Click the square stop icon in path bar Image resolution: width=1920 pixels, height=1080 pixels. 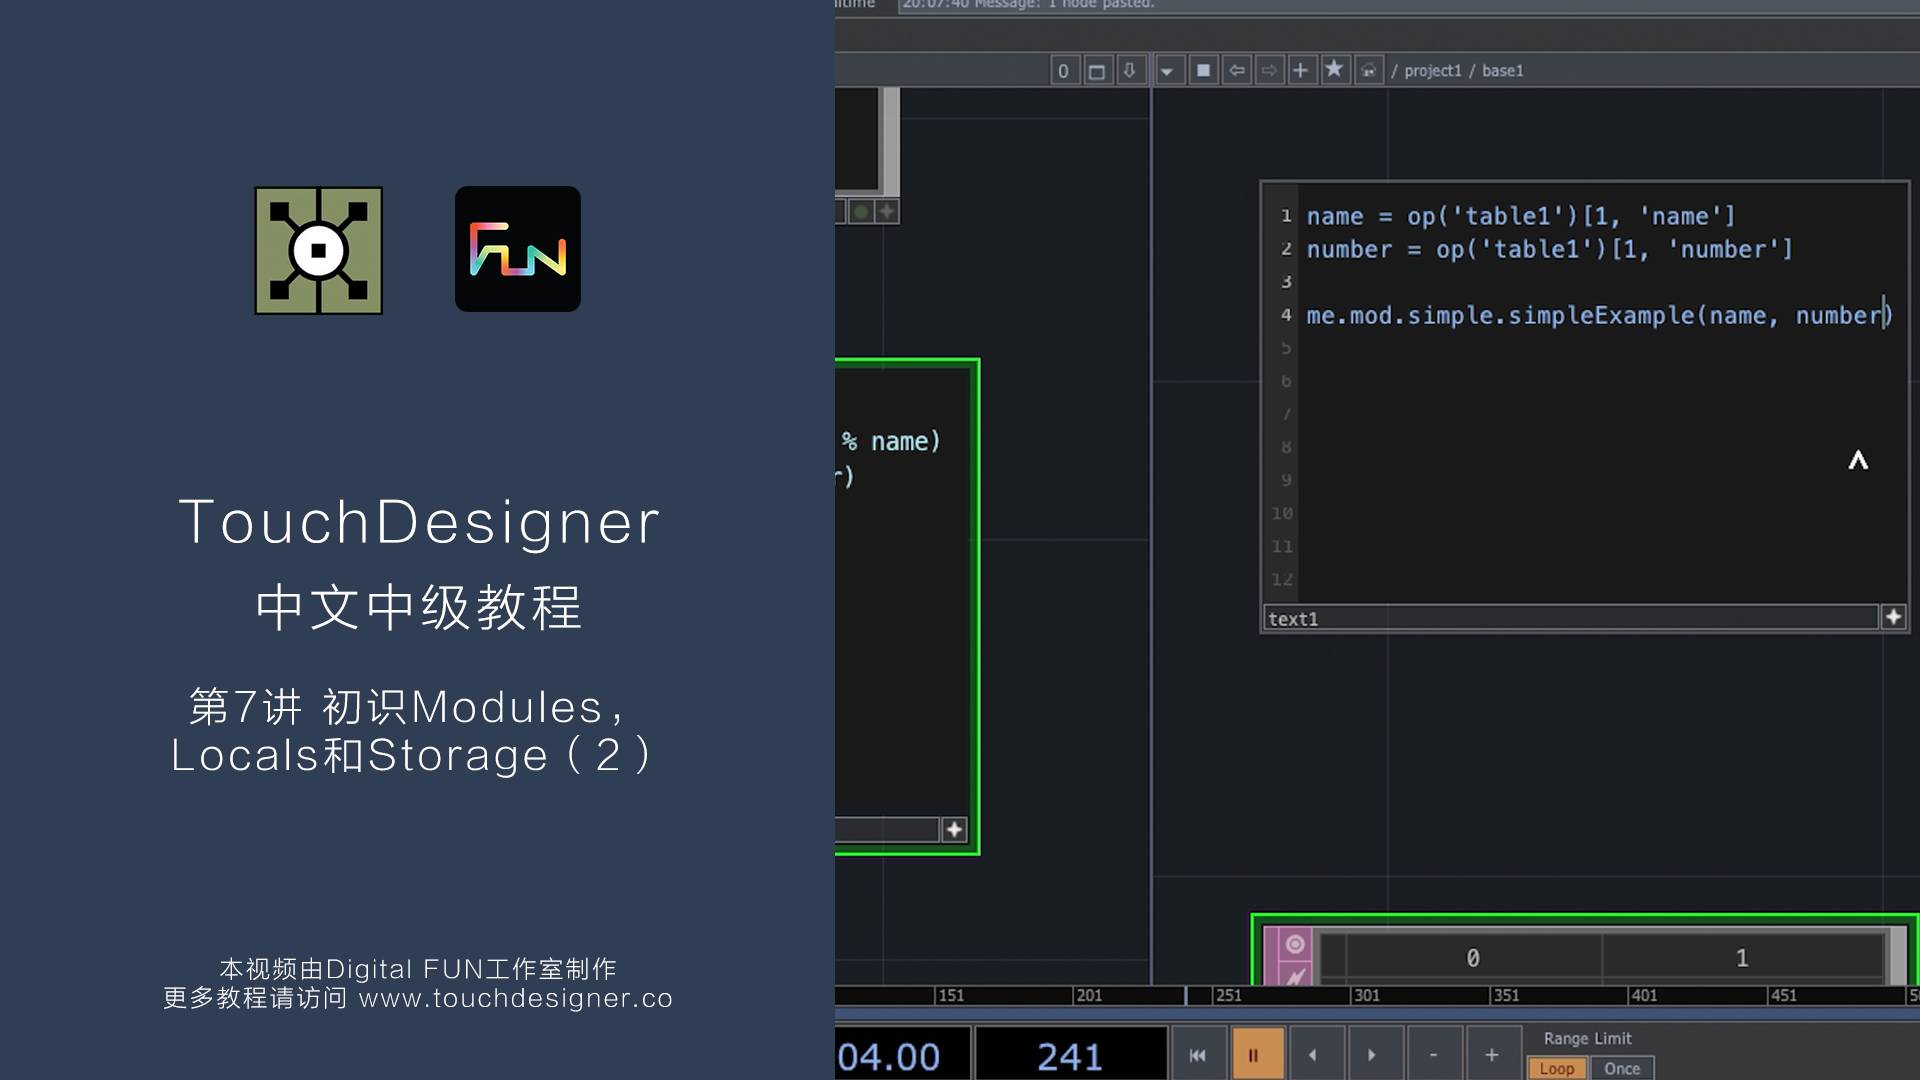coord(1204,71)
